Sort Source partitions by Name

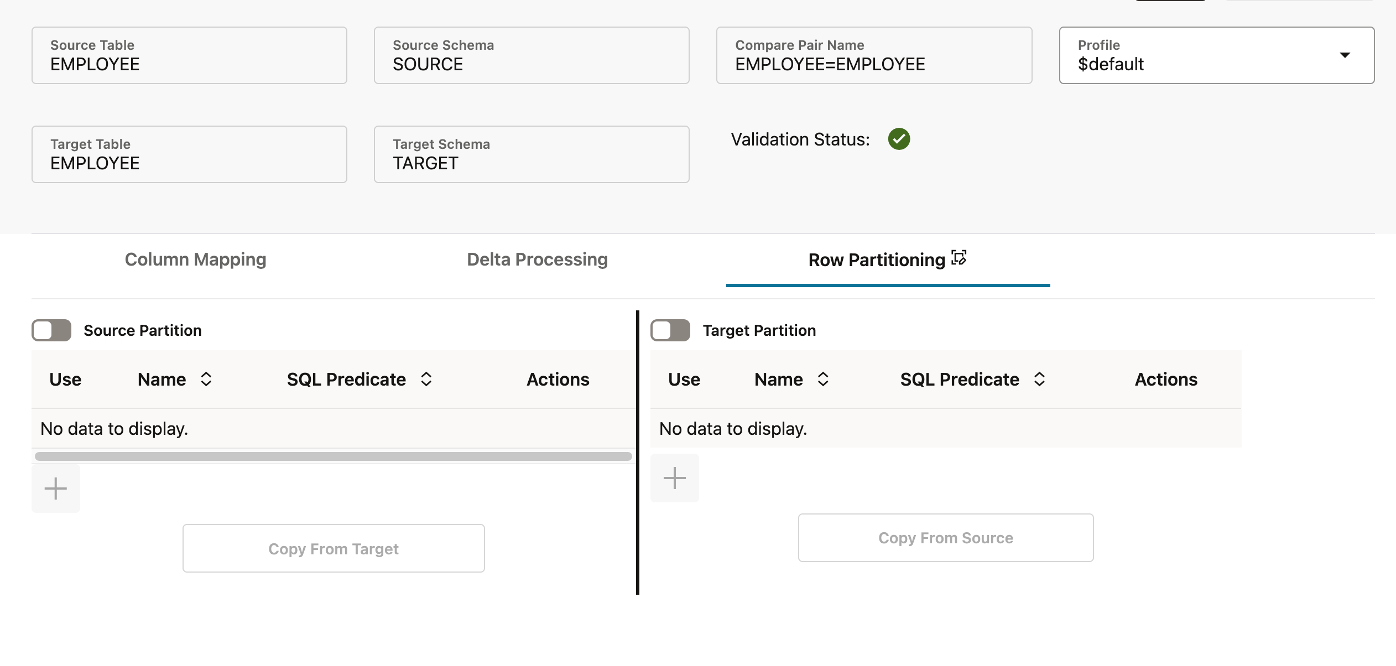(206, 379)
